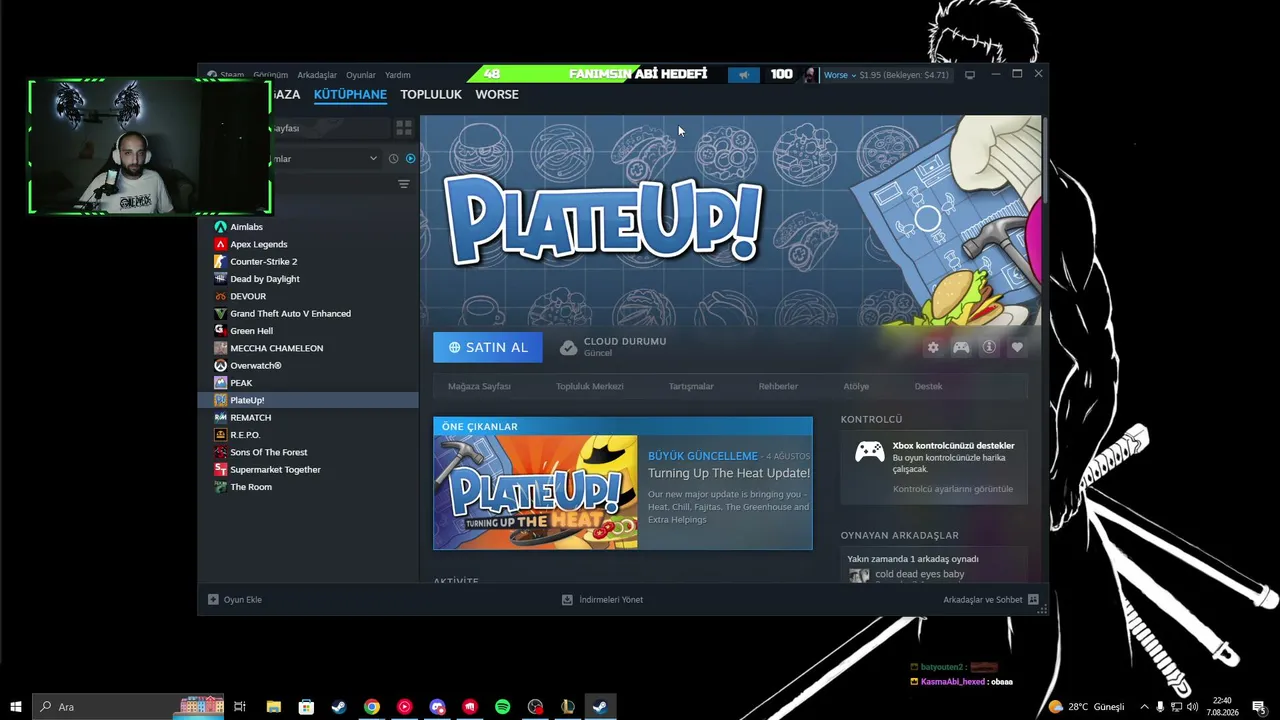Expand the games collection dropdown
1280x720 pixels.
point(373,158)
